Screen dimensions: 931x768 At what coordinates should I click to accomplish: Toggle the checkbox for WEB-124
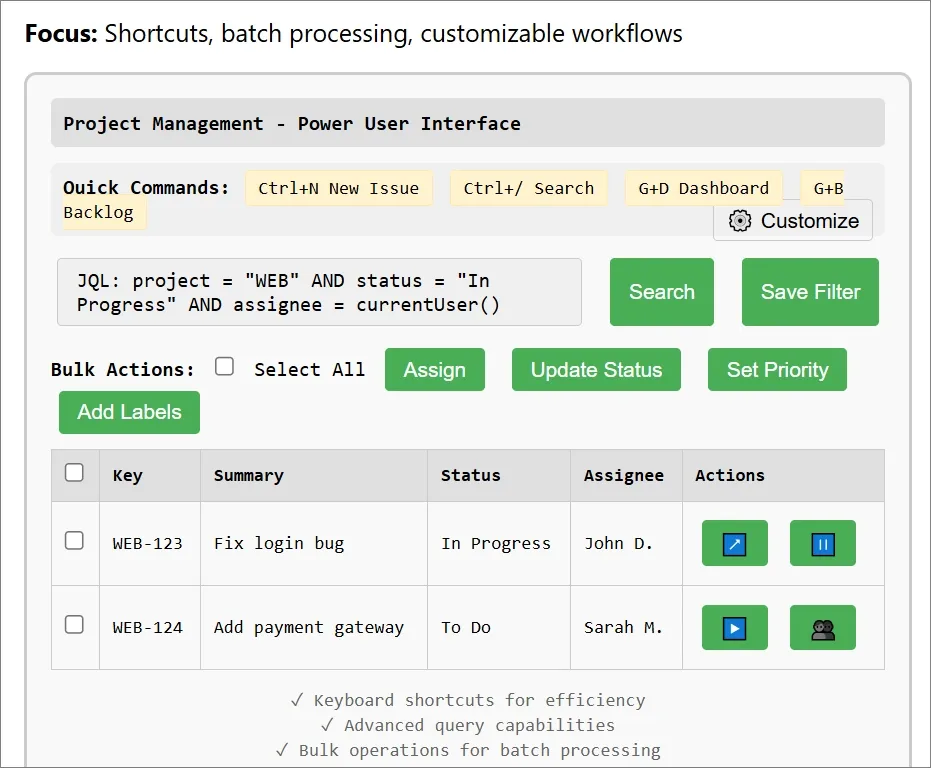tap(74, 625)
